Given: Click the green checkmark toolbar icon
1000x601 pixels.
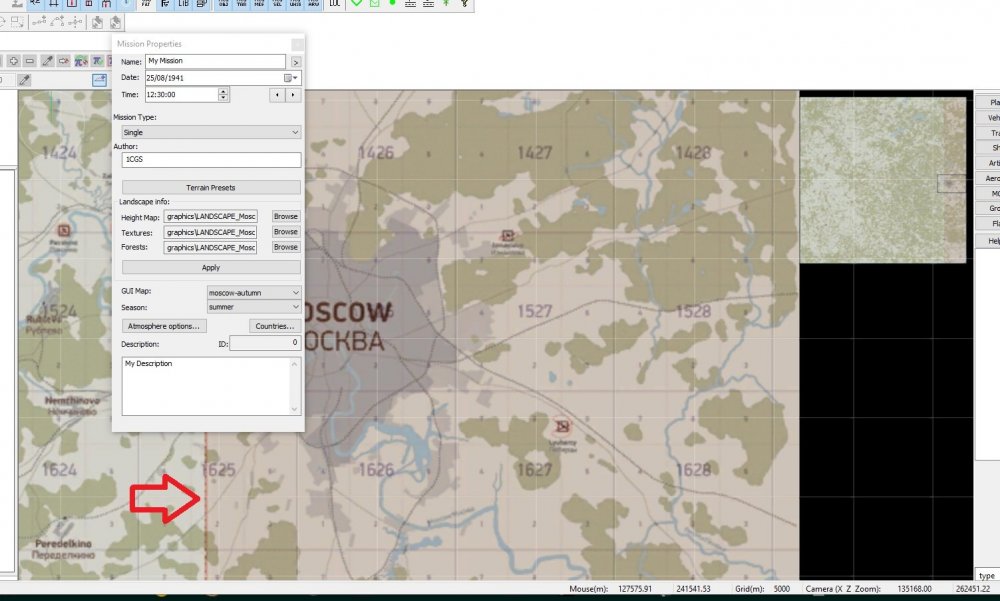Looking at the screenshot, I should pyautogui.click(x=356, y=5).
